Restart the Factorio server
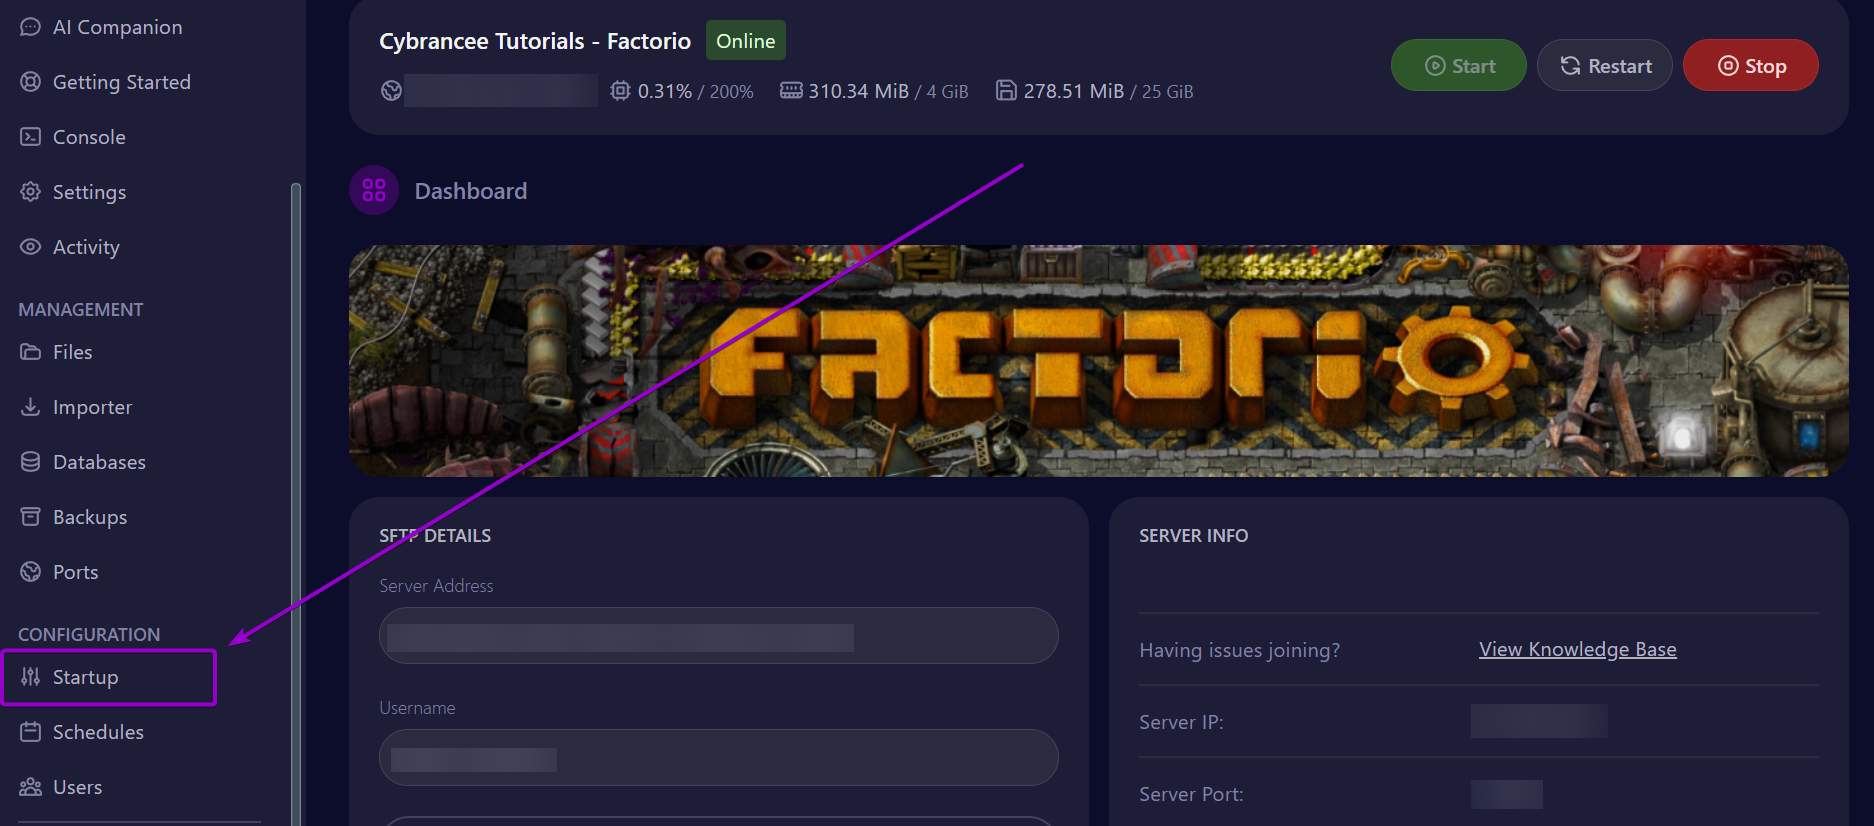The width and height of the screenshot is (1874, 826). 1605,66
